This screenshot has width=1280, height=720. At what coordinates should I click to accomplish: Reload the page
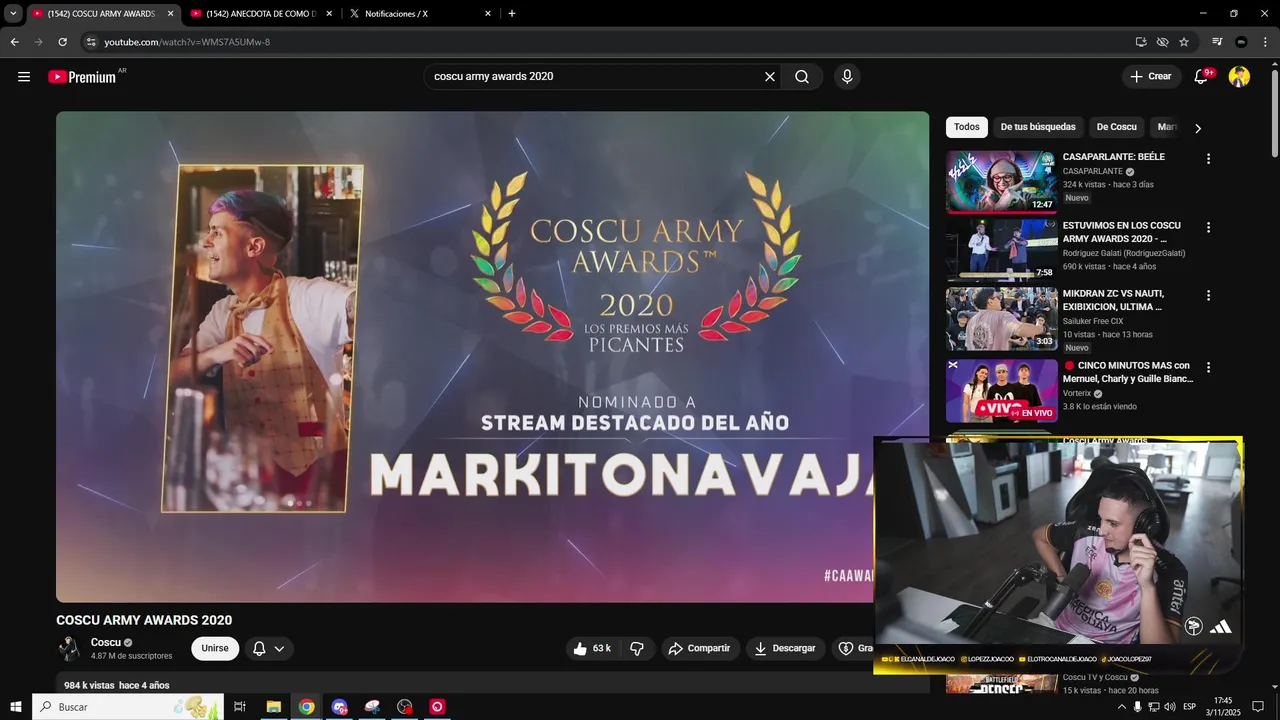click(x=62, y=42)
